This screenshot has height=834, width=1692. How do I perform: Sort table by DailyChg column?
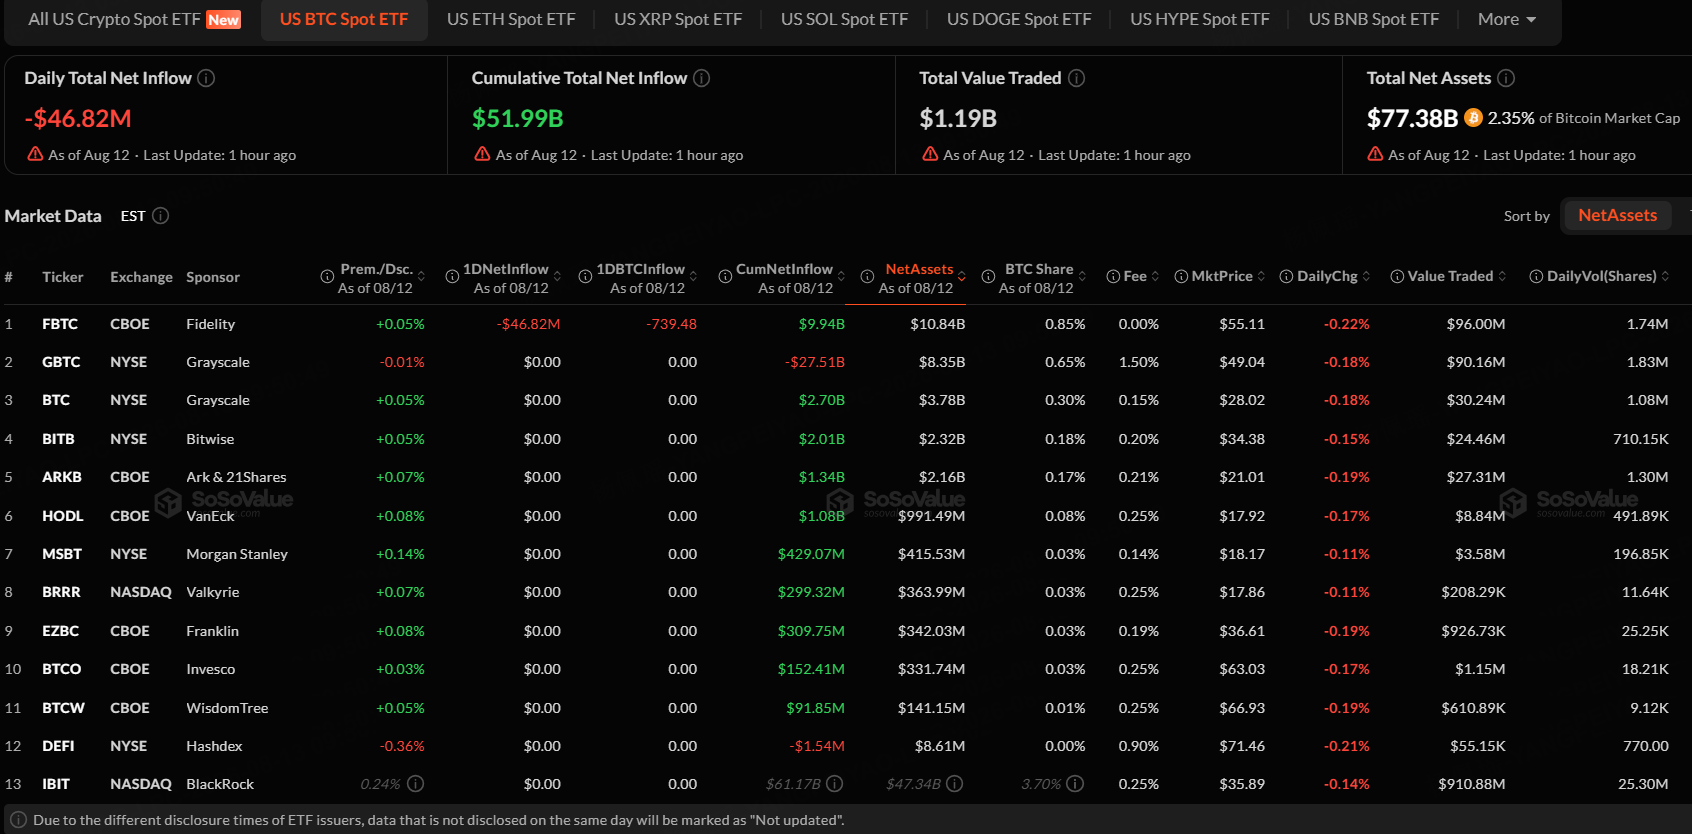pos(1326,277)
